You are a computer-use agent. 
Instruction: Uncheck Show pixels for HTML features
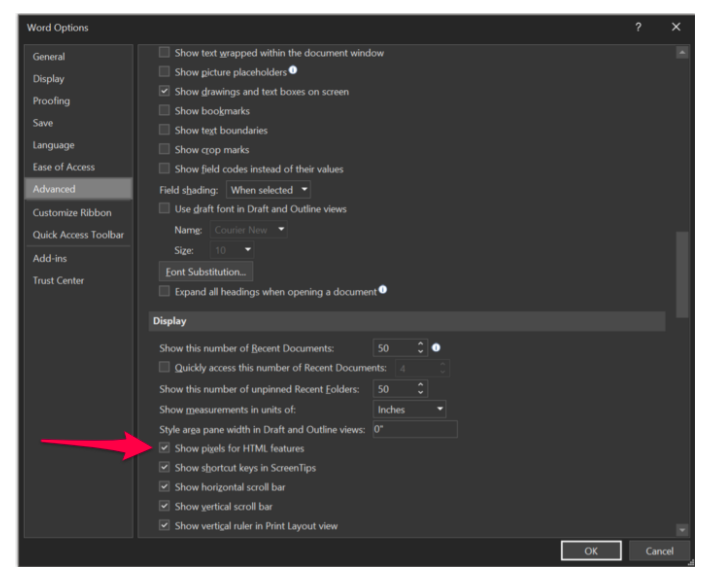coord(165,449)
